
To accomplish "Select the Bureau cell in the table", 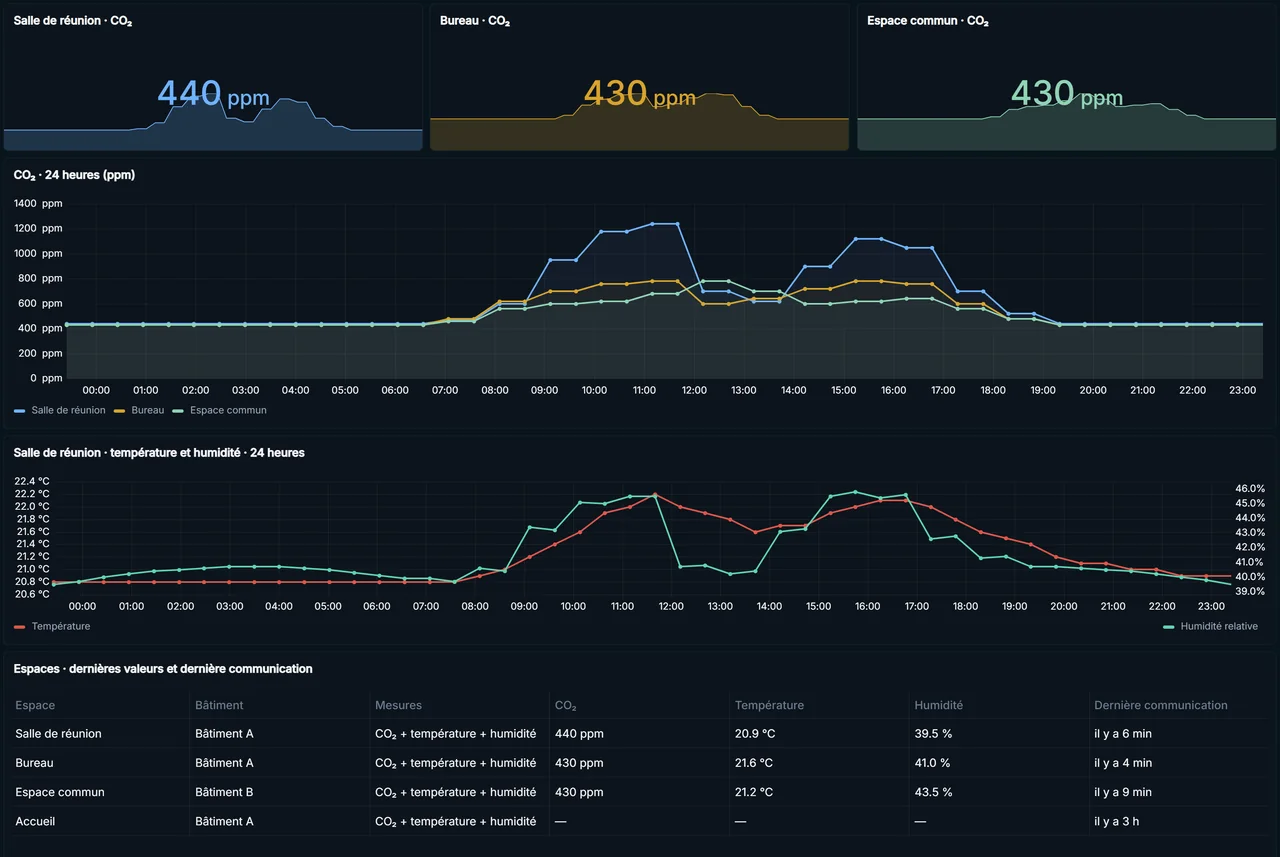I will 34,763.
